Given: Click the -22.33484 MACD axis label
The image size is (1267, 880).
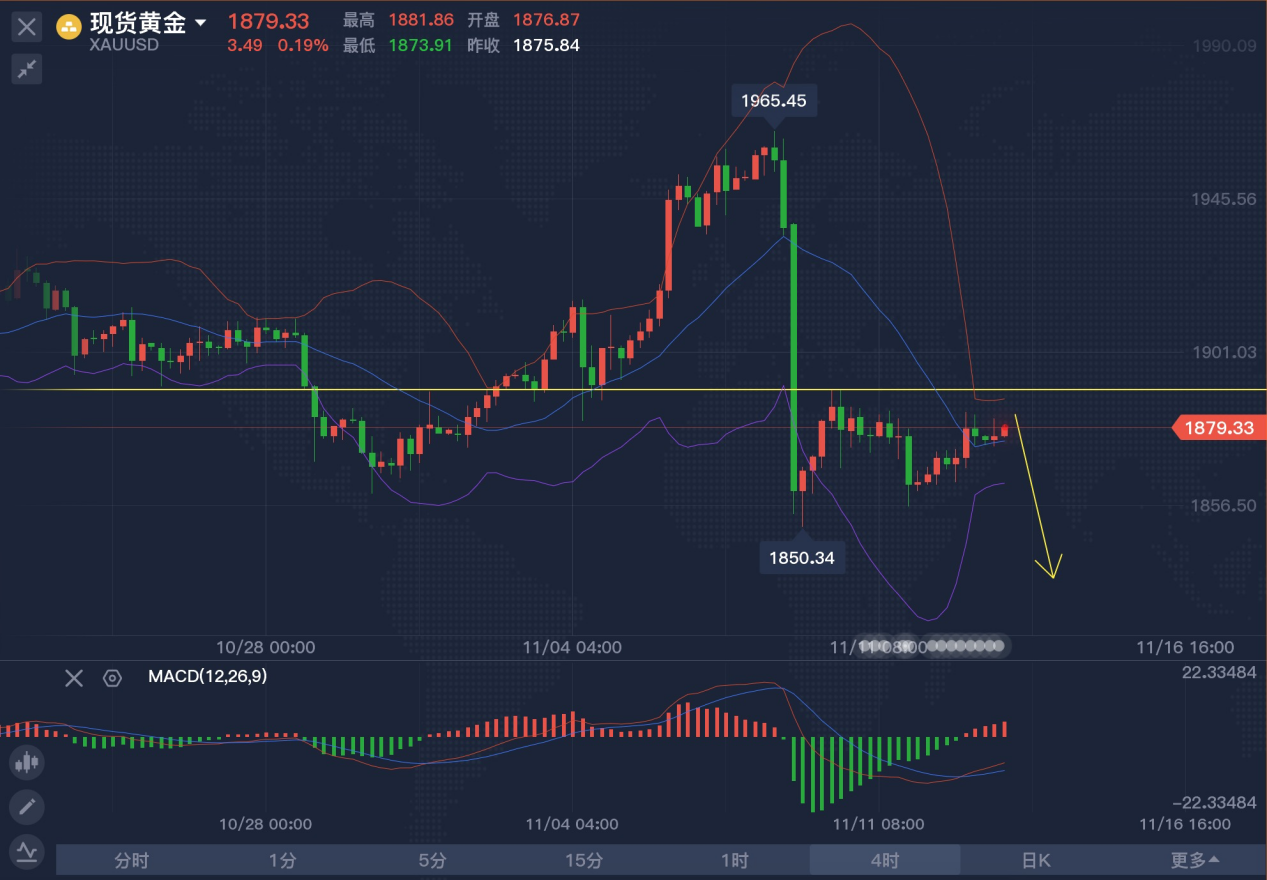Looking at the screenshot, I should click(1215, 802).
